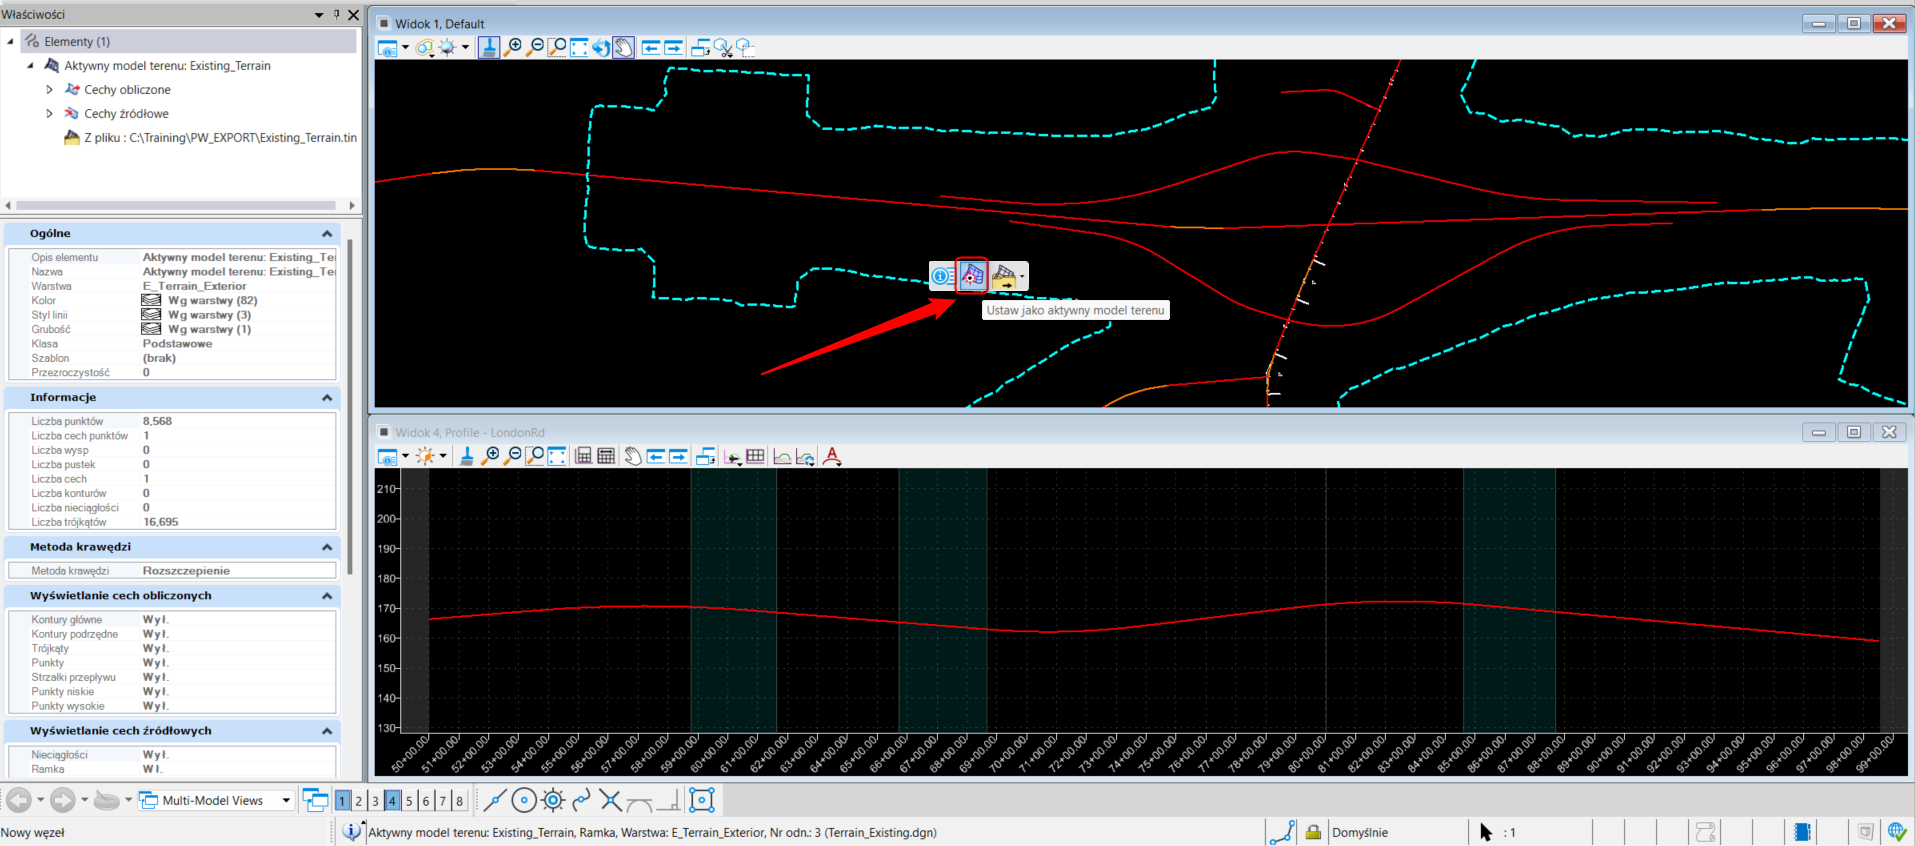Click the Set as active terrain model icon
Image resolution: width=1915 pixels, height=846 pixels.
tap(972, 276)
